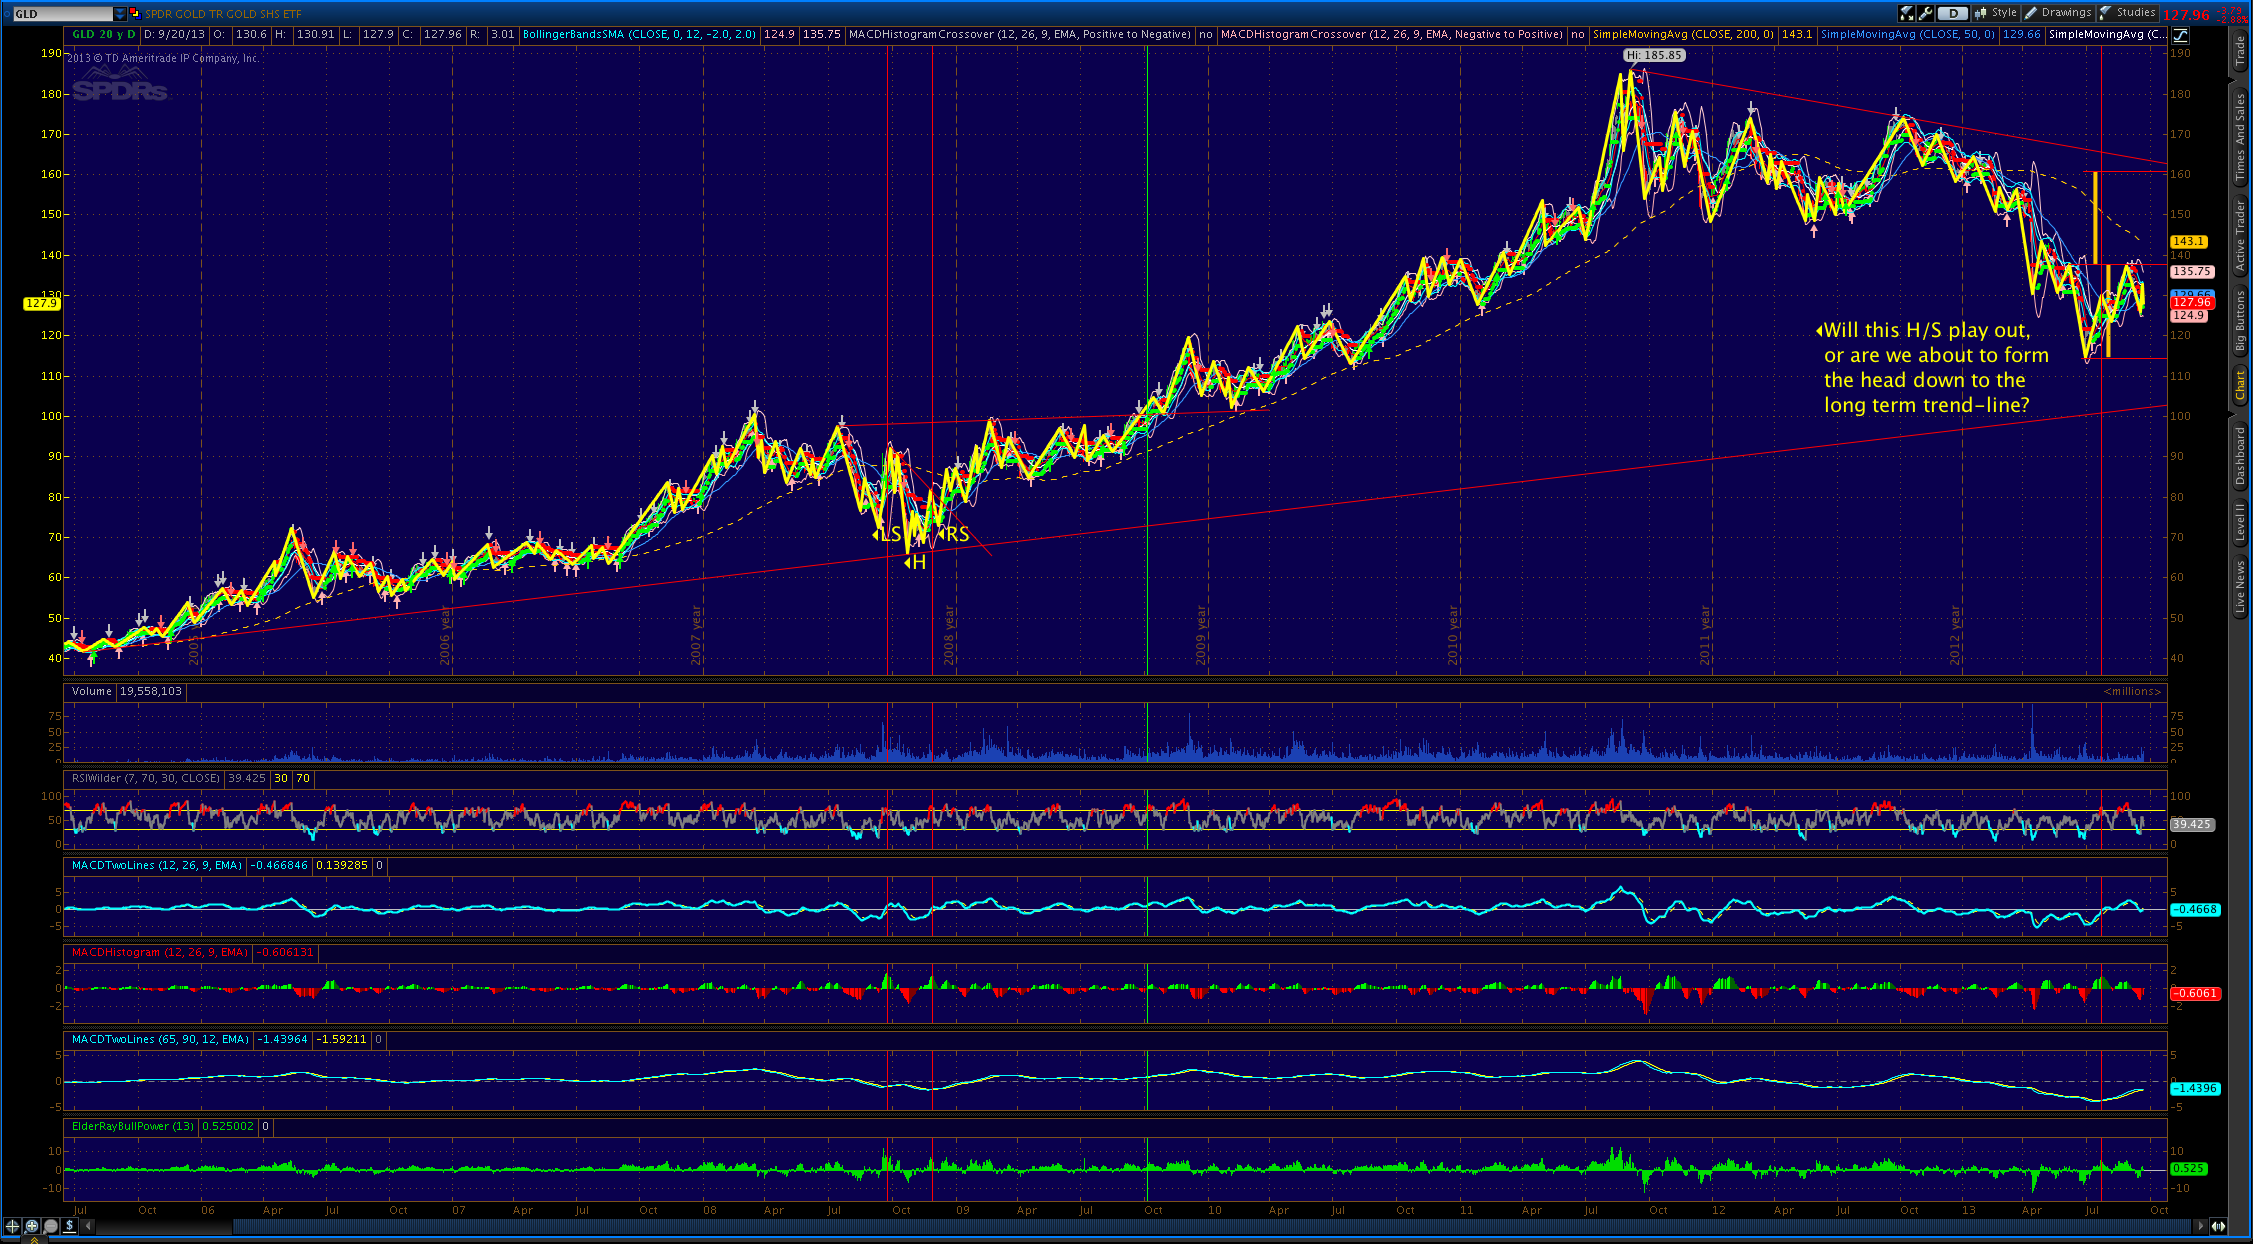The image size is (2253, 1244).
Task: Click the RSI overbought level value 70
Action: (x=303, y=778)
